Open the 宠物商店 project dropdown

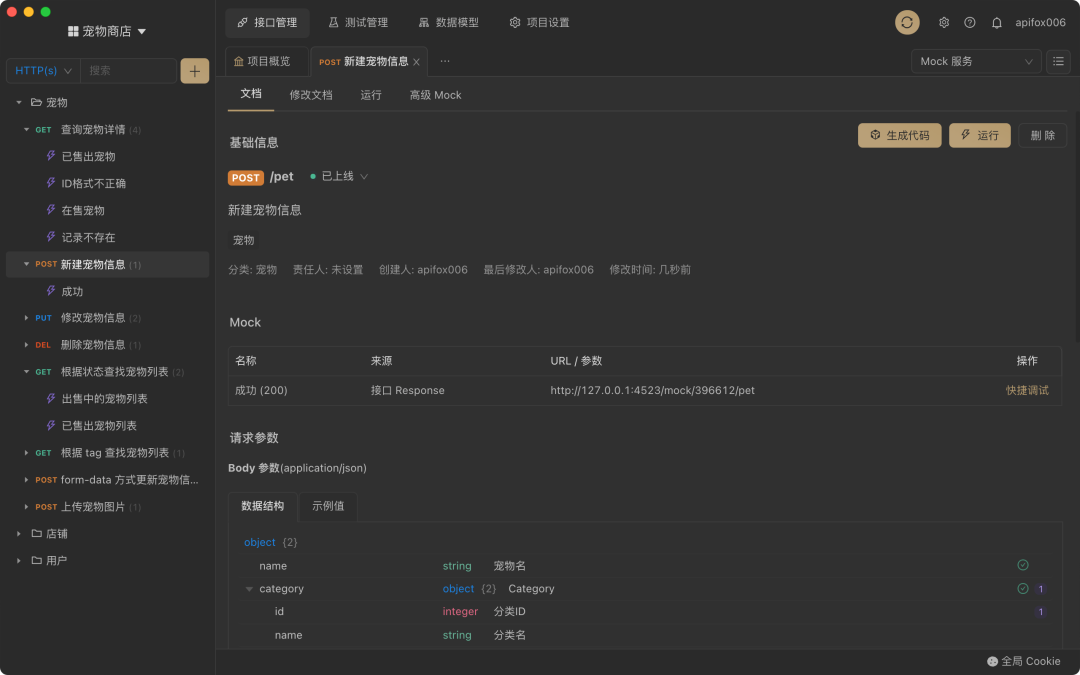[107, 32]
